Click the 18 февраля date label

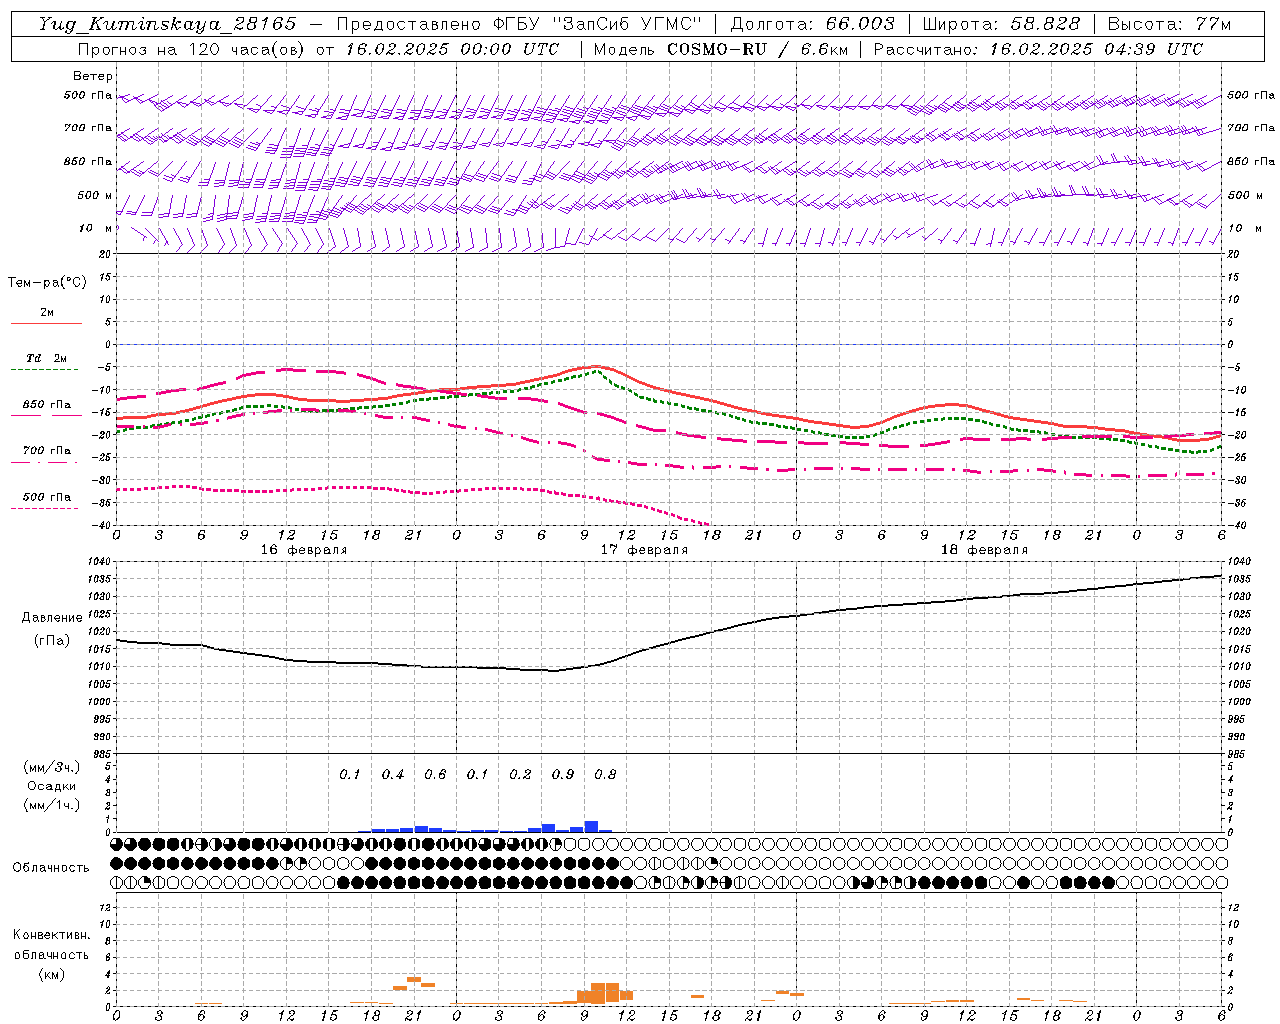[984, 550]
